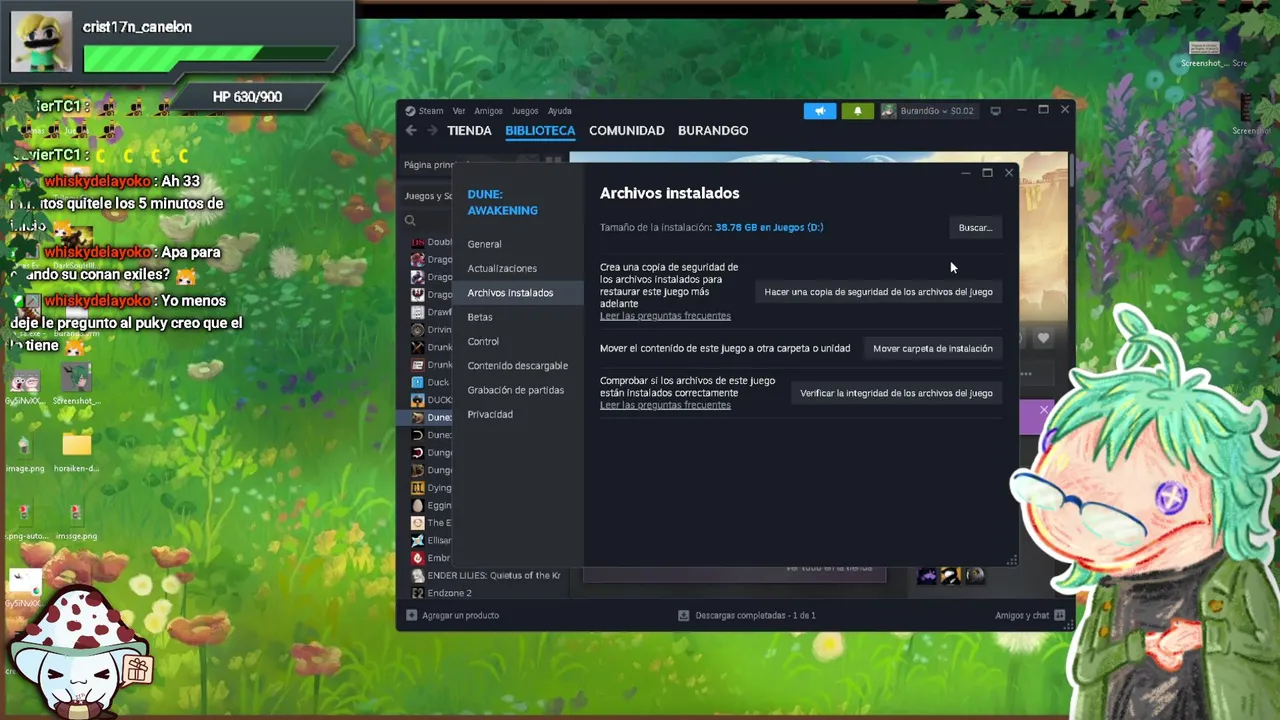Image resolution: width=1280 pixels, height=720 pixels.
Task: Click the Big Picture monitor icon
Action: [995, 111]
